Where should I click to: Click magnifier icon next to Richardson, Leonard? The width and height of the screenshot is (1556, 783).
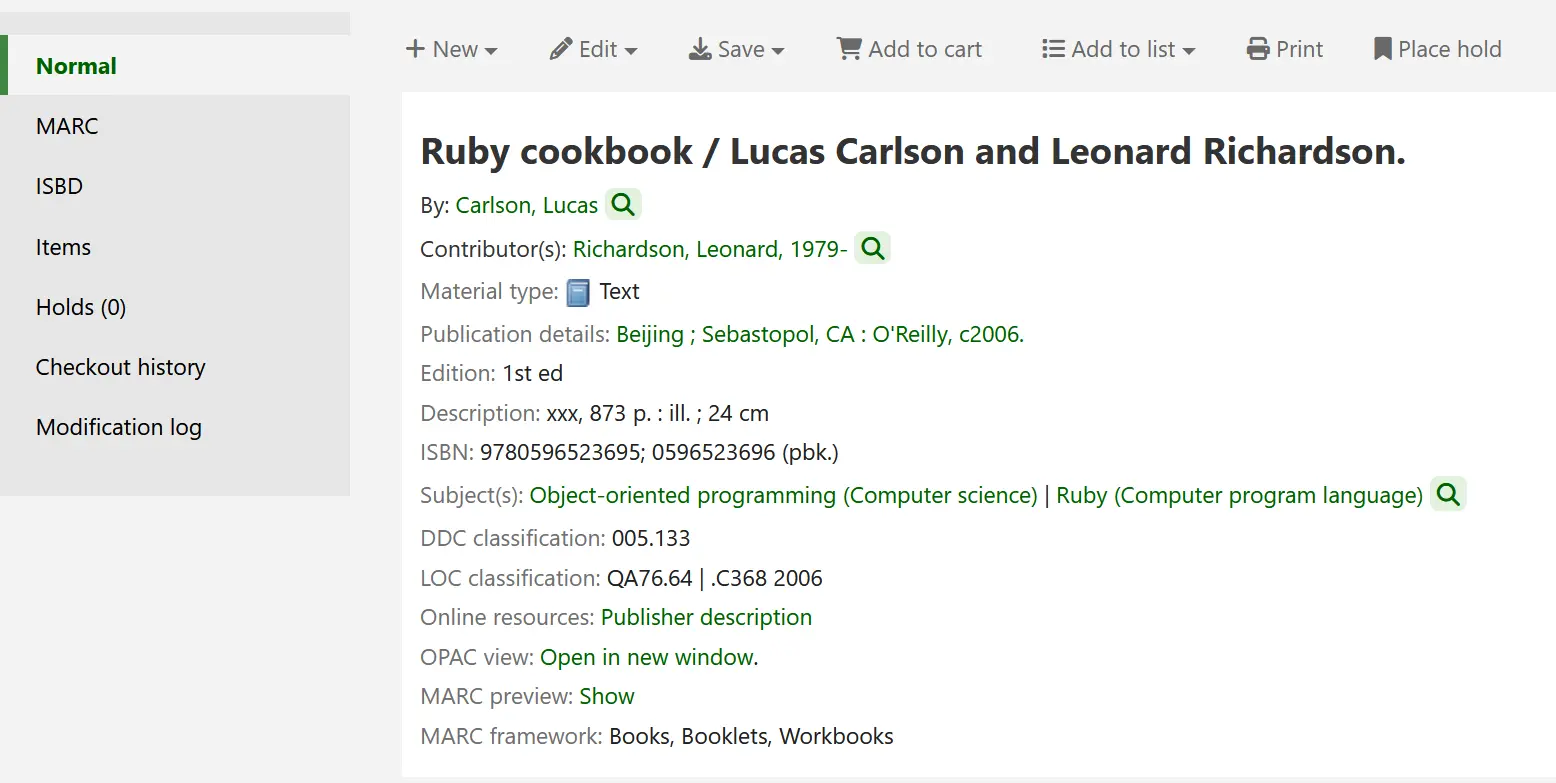point(872,248)
